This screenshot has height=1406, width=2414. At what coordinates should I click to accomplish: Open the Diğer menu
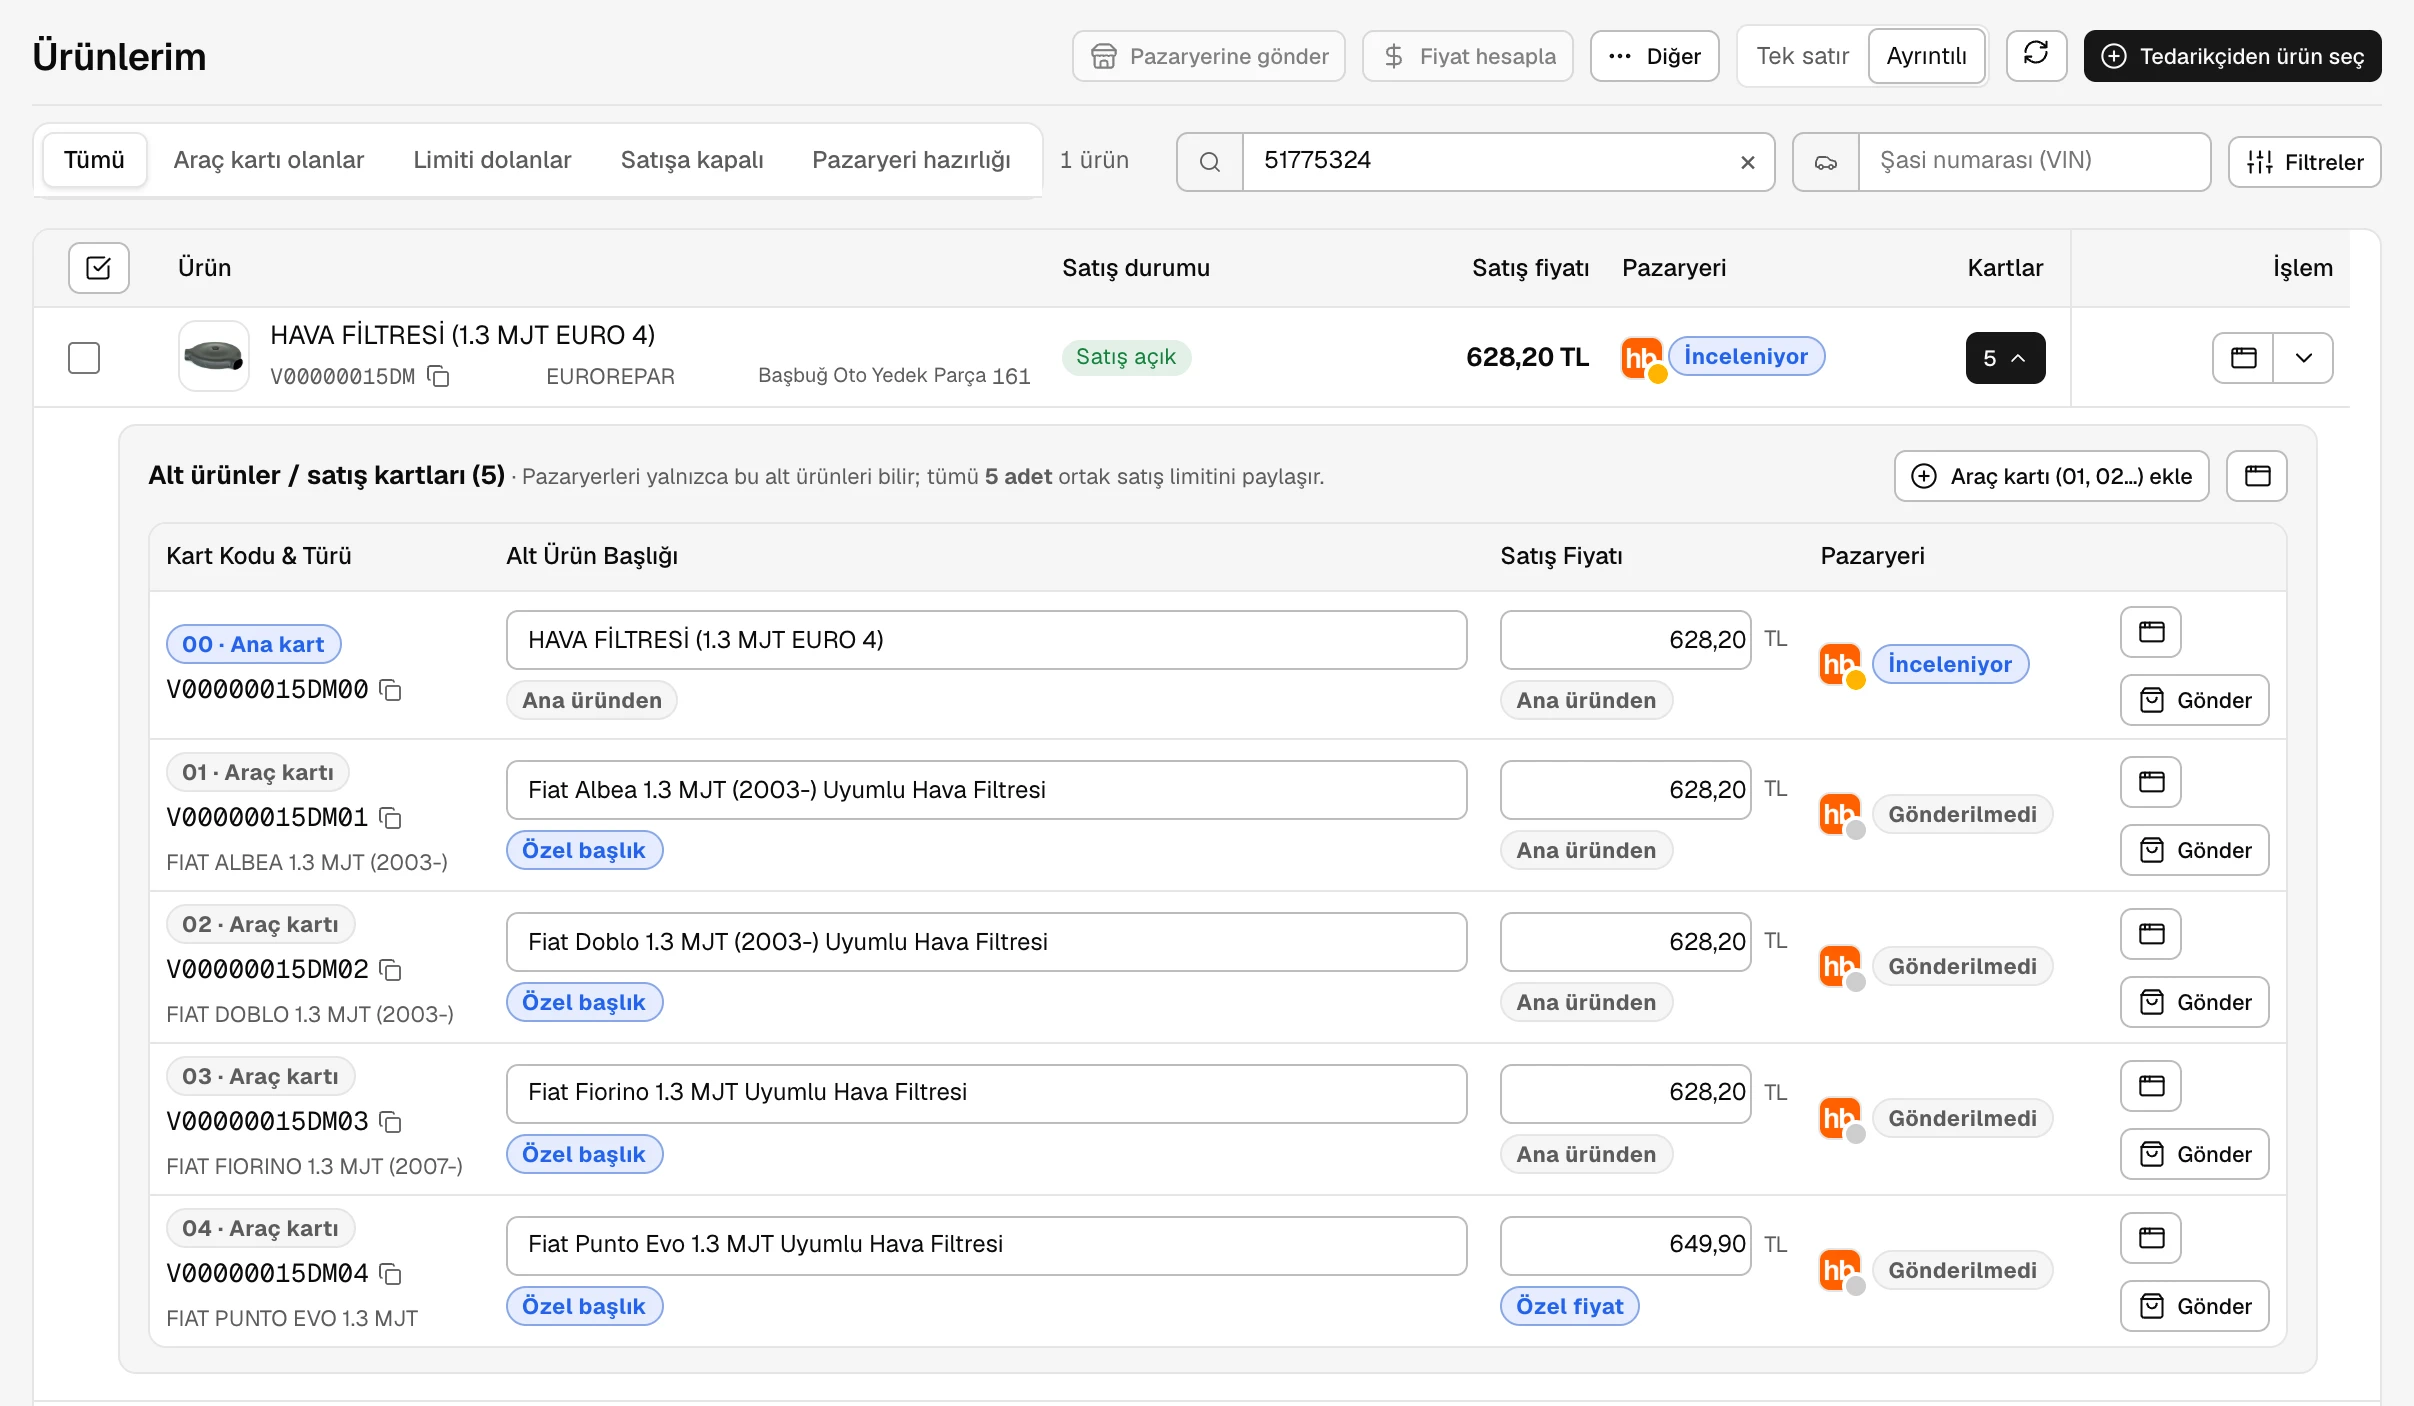coord(1655,56)
